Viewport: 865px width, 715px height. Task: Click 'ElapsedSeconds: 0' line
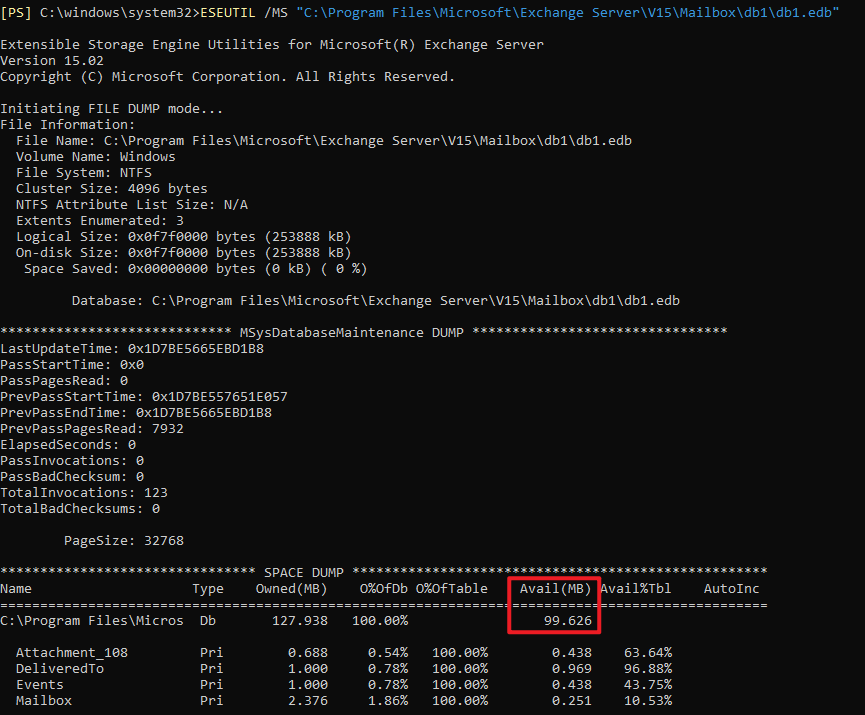[68, 445]
